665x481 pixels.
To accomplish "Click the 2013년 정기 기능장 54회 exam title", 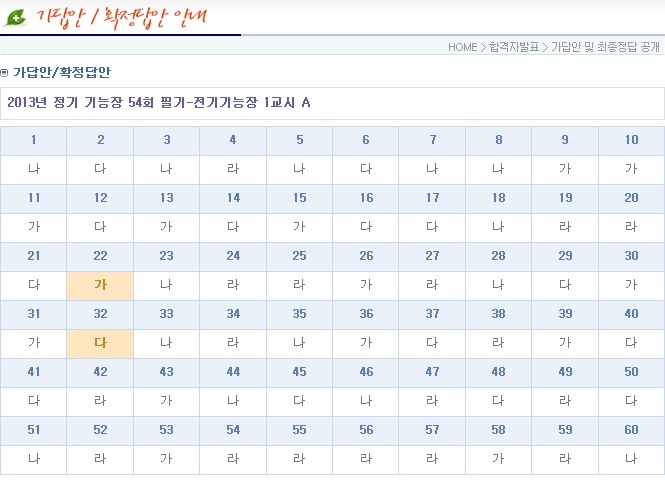I will [x=158, y=103].
